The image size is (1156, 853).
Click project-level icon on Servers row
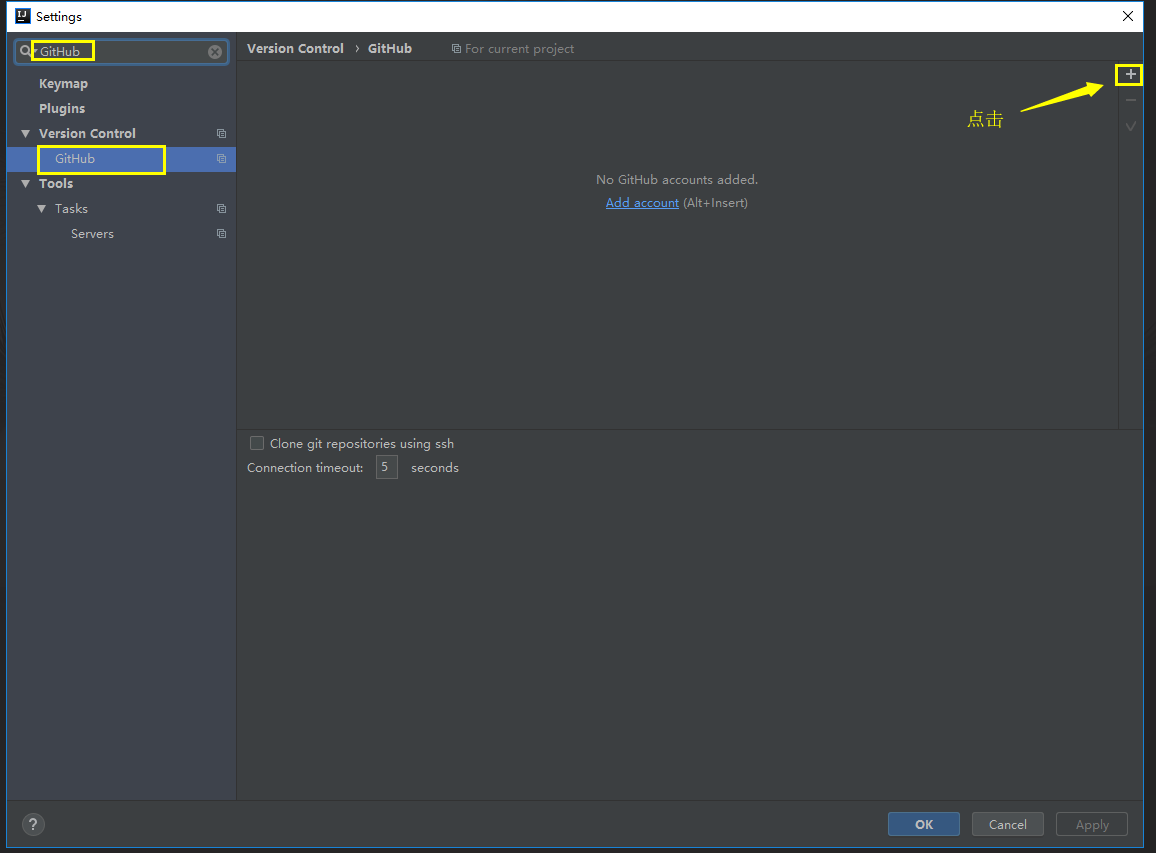[221, 234]
